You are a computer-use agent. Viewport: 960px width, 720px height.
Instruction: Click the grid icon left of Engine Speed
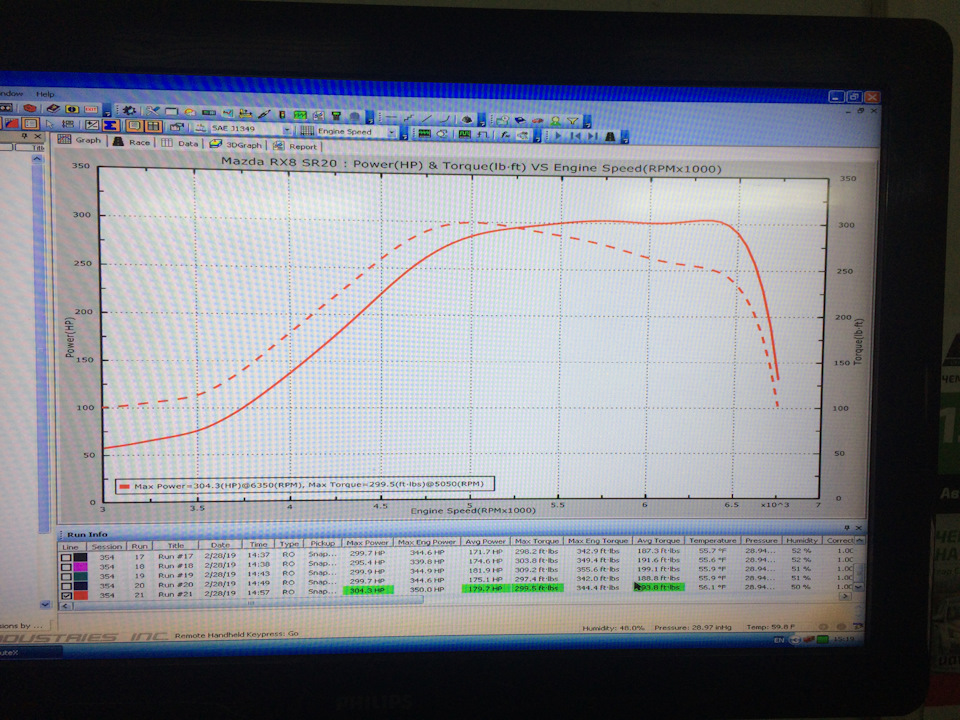click(307, 130)
